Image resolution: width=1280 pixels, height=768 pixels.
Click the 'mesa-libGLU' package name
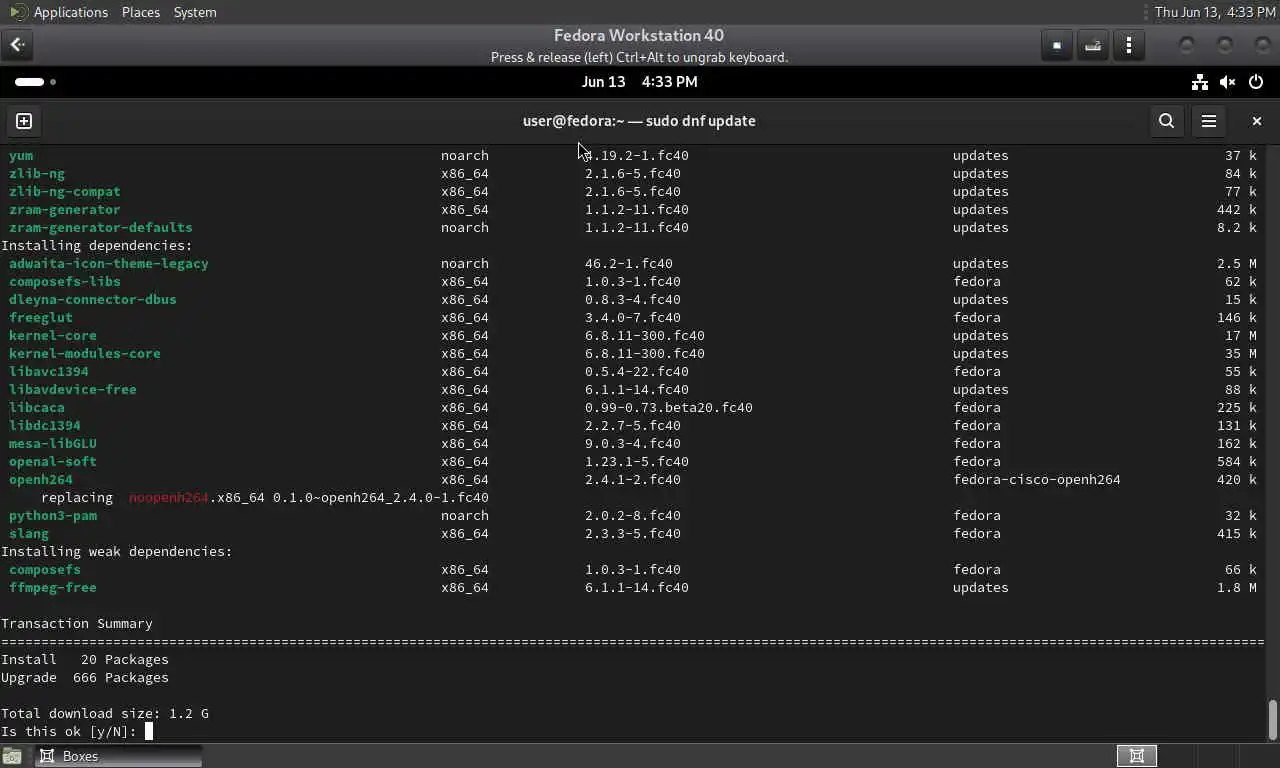(x=53, y=443)
